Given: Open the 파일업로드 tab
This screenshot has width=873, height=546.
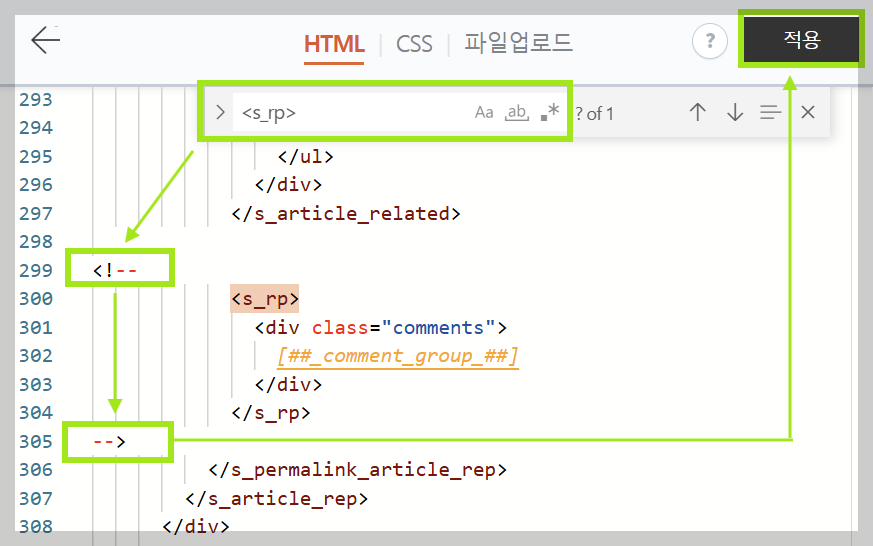Looking at the screenshot, I should (x=518, y=43).
